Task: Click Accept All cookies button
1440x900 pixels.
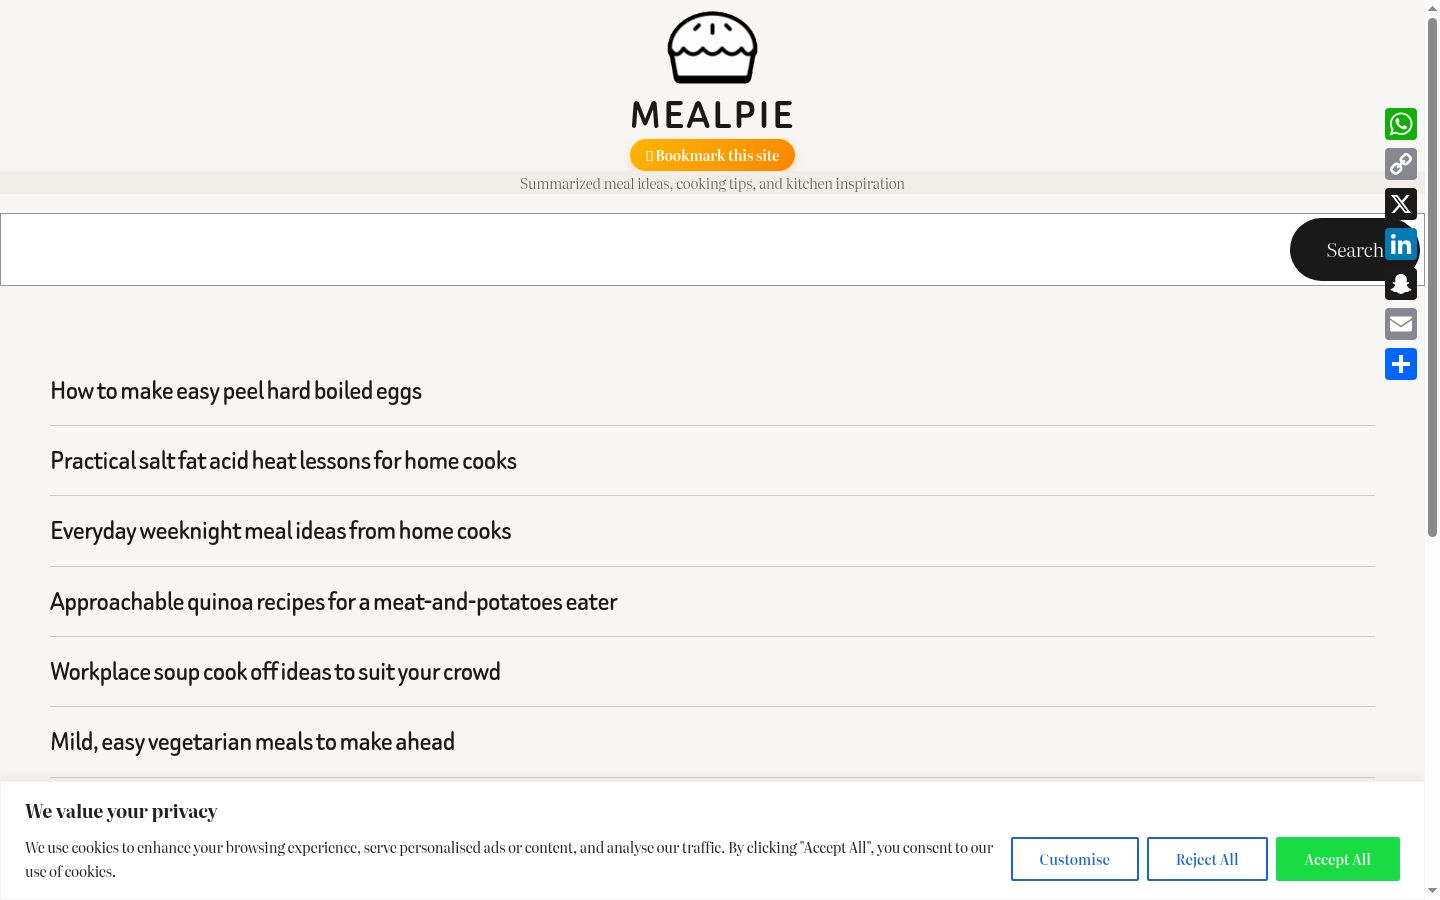Action: [1337, 859]
